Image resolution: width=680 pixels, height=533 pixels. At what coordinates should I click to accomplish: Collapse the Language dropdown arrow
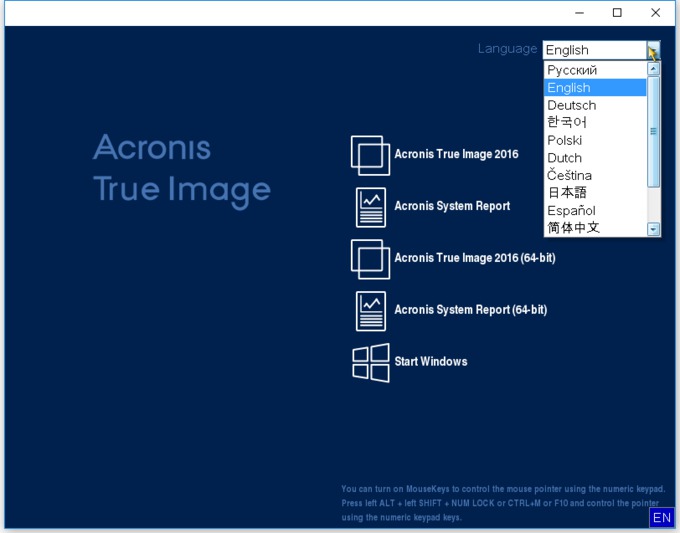click(653, 50)
